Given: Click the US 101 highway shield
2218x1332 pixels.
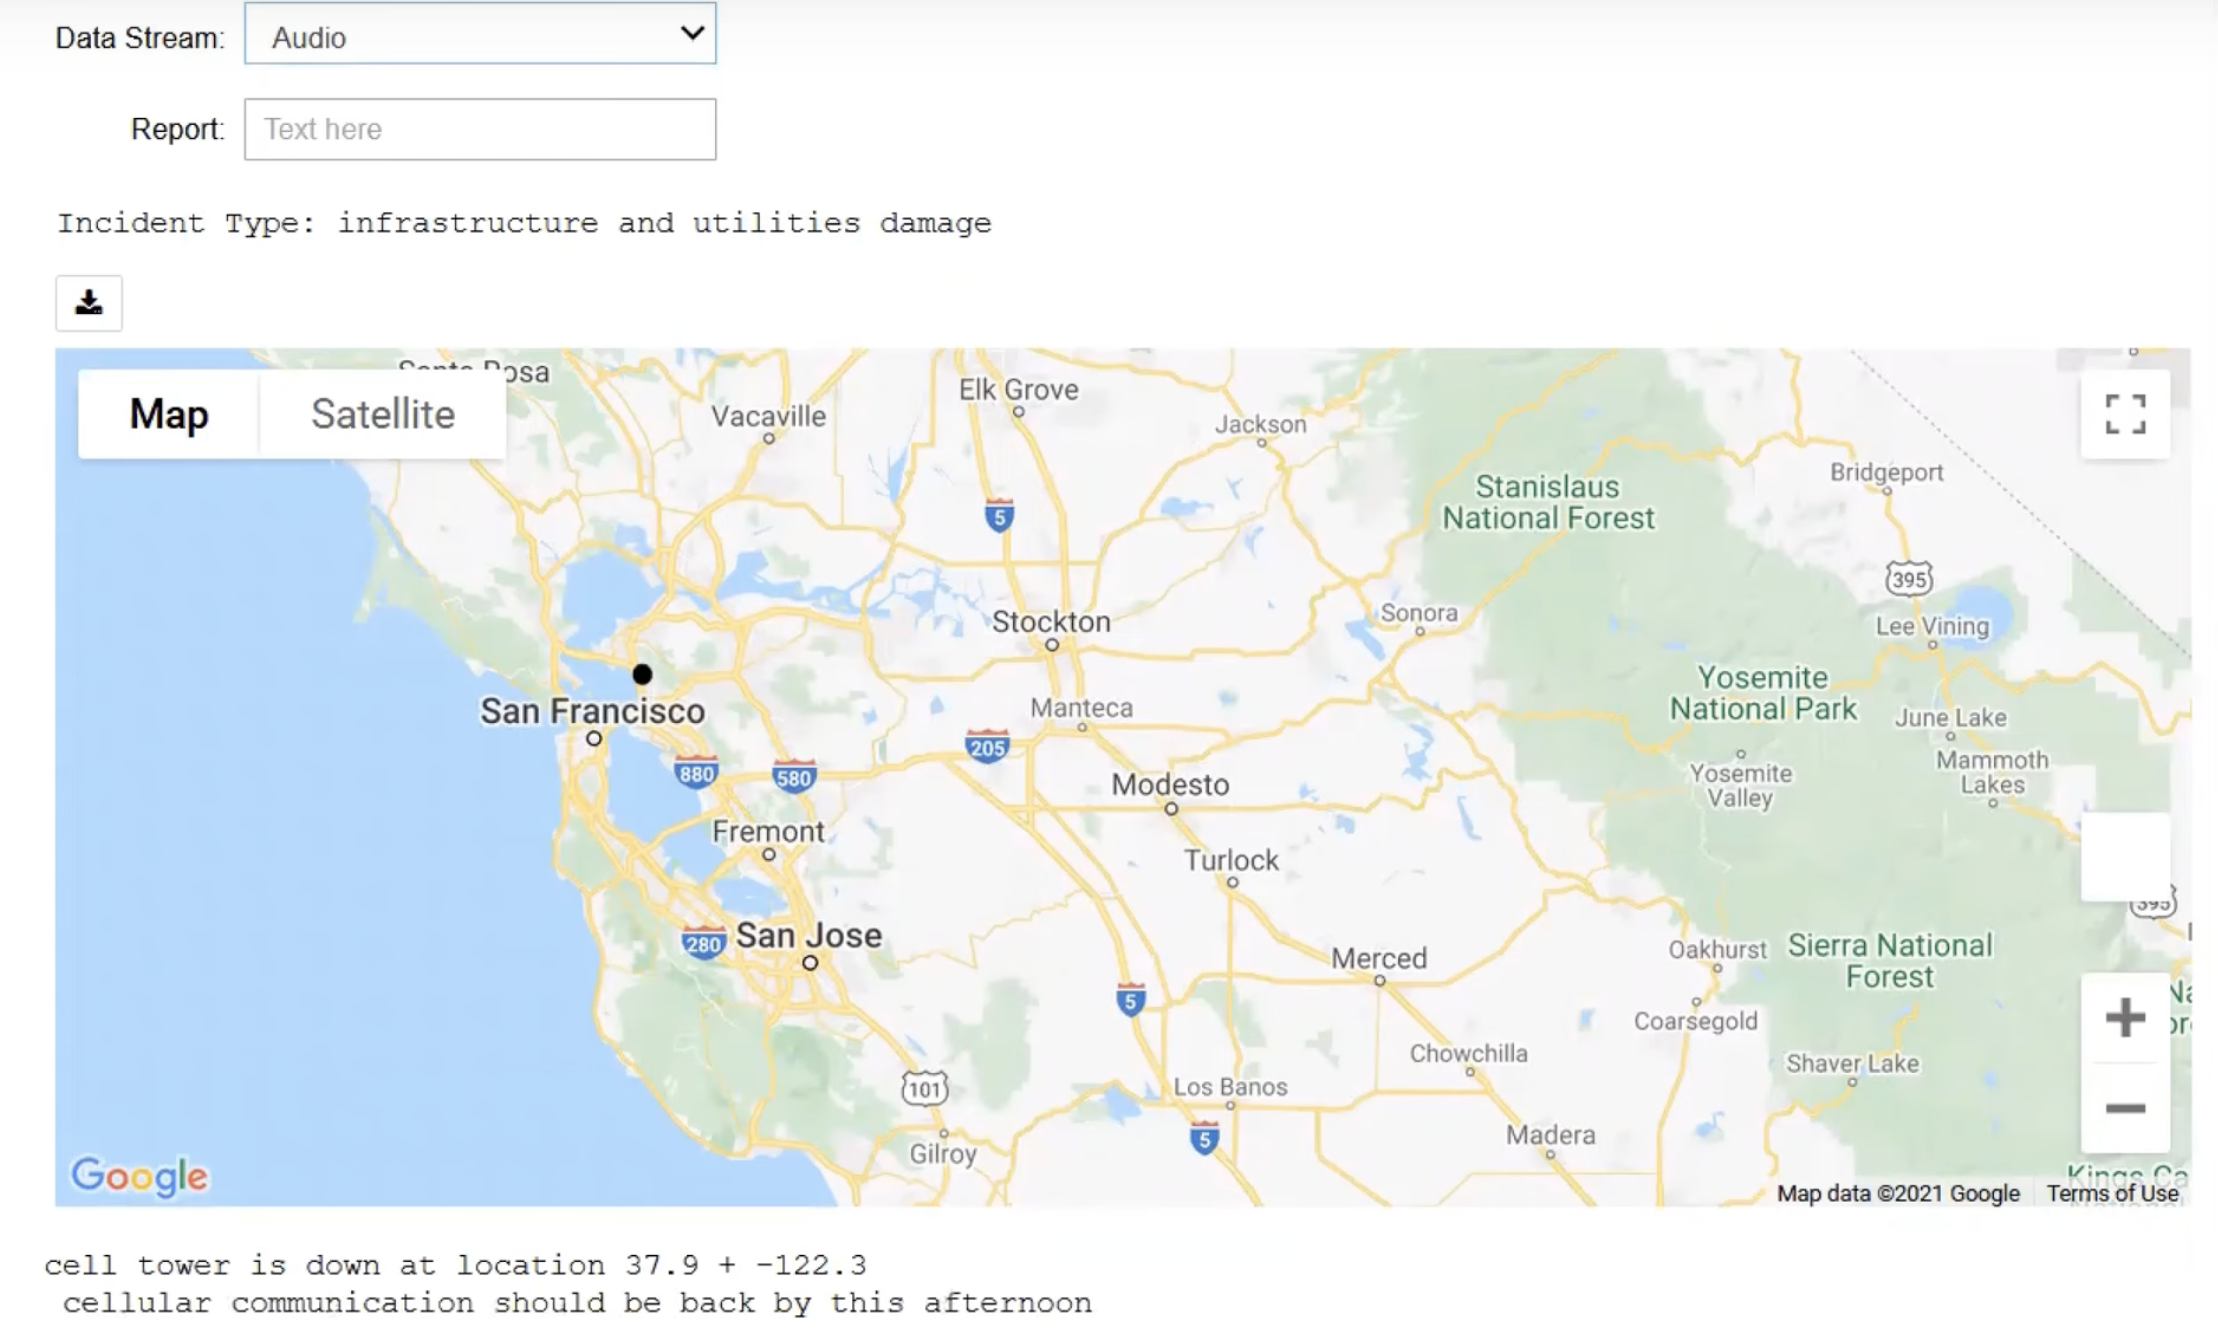Looking at the screenshot, I should [x=924, y=1088].
